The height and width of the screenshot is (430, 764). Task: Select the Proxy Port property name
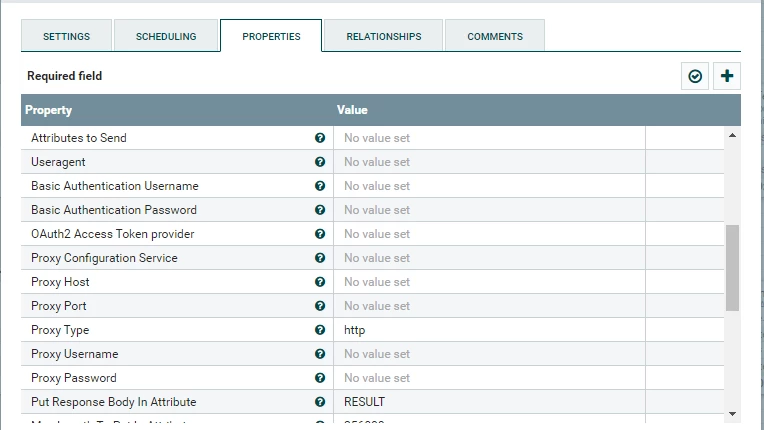58,306
